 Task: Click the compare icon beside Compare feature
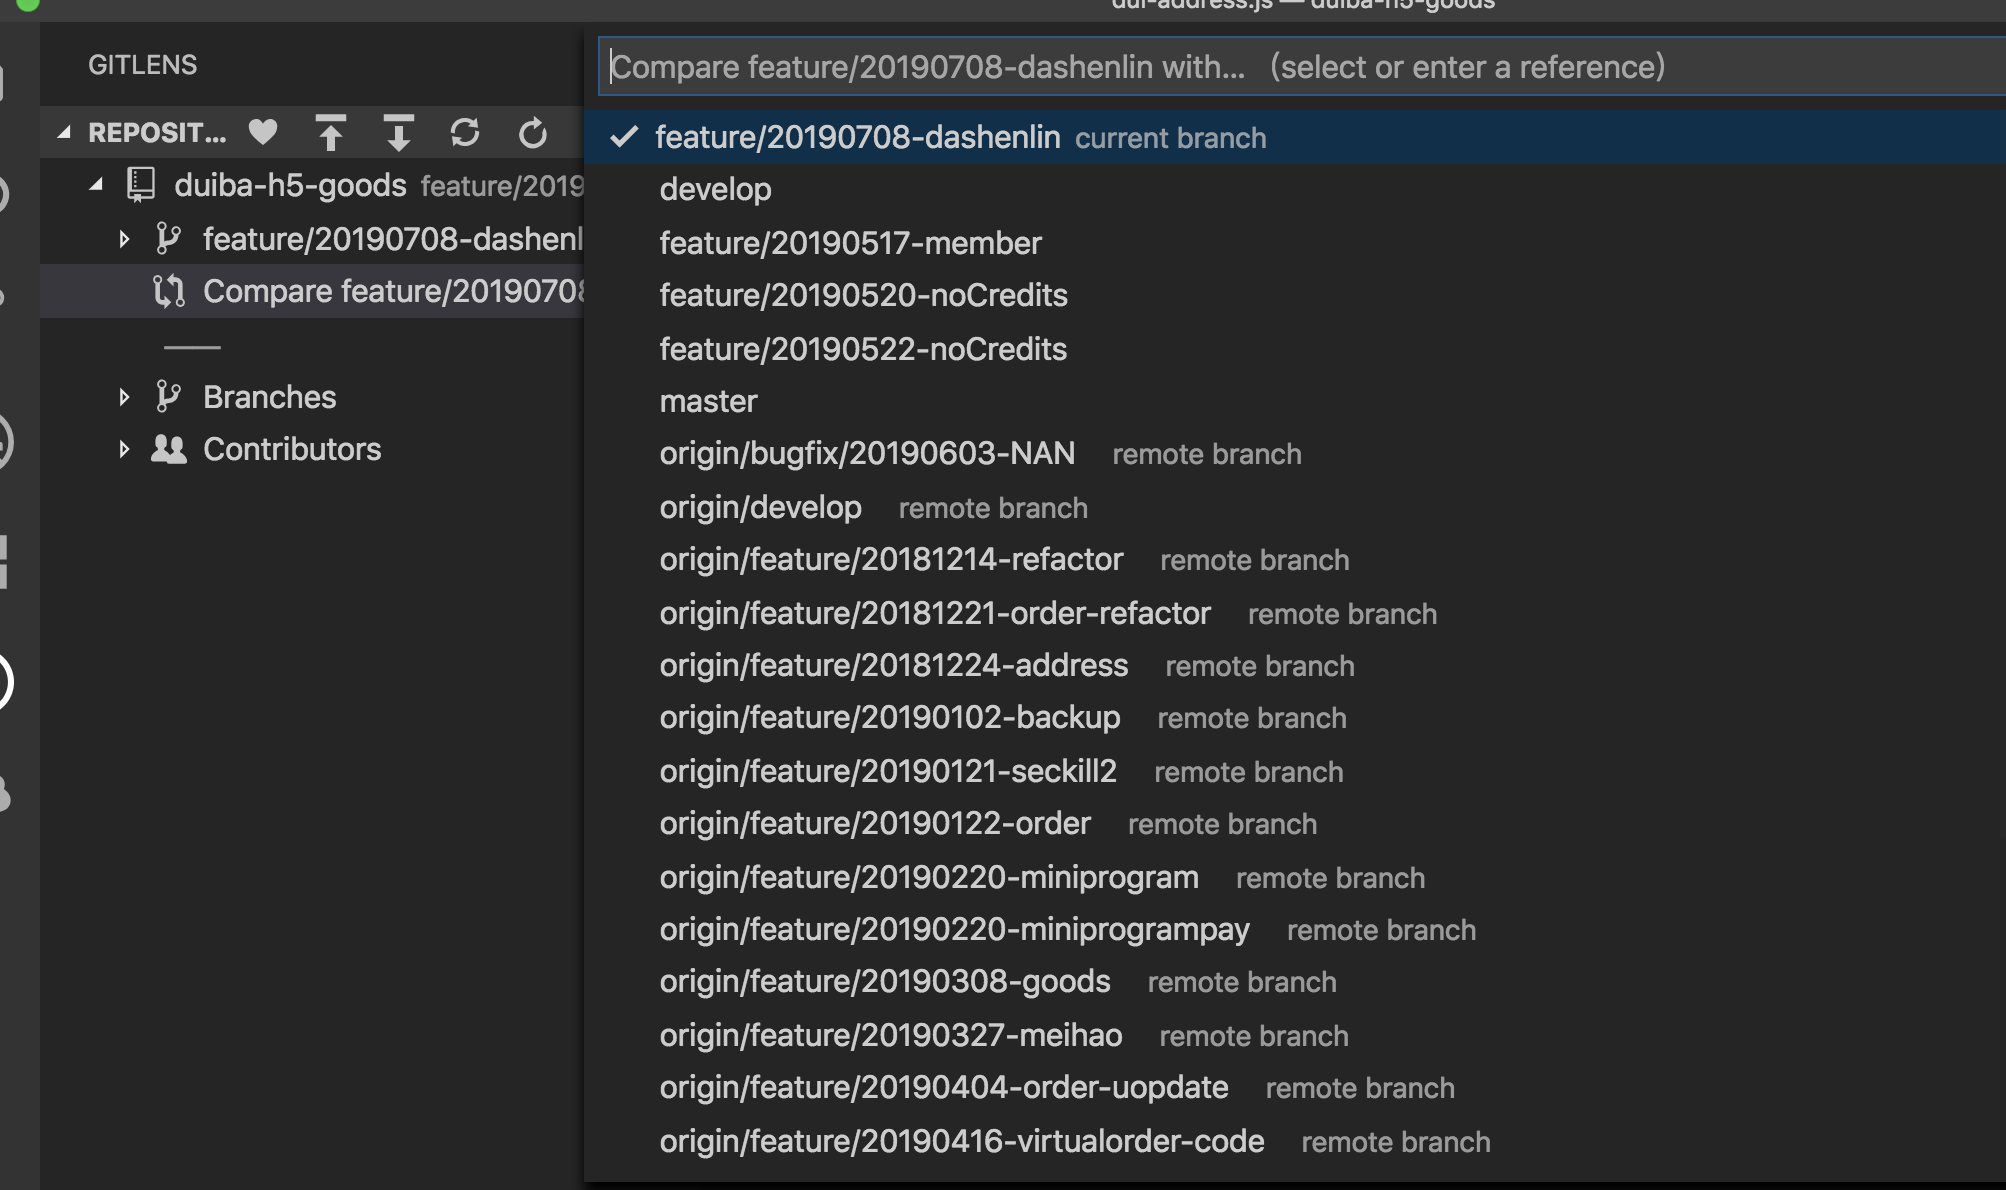169,291
